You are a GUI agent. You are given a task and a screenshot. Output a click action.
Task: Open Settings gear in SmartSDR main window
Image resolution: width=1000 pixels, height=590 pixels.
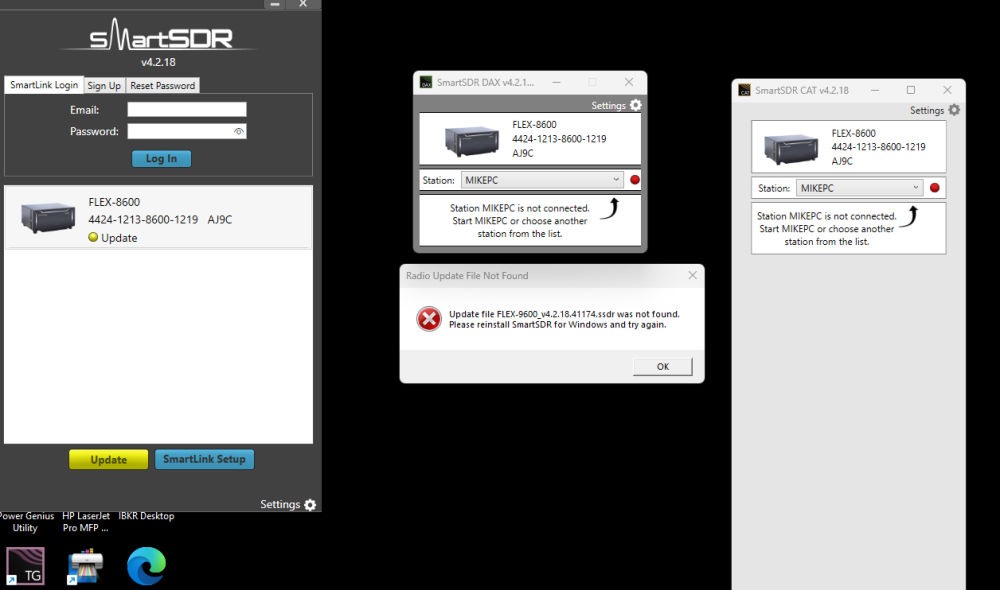click(x=310, y=505)
